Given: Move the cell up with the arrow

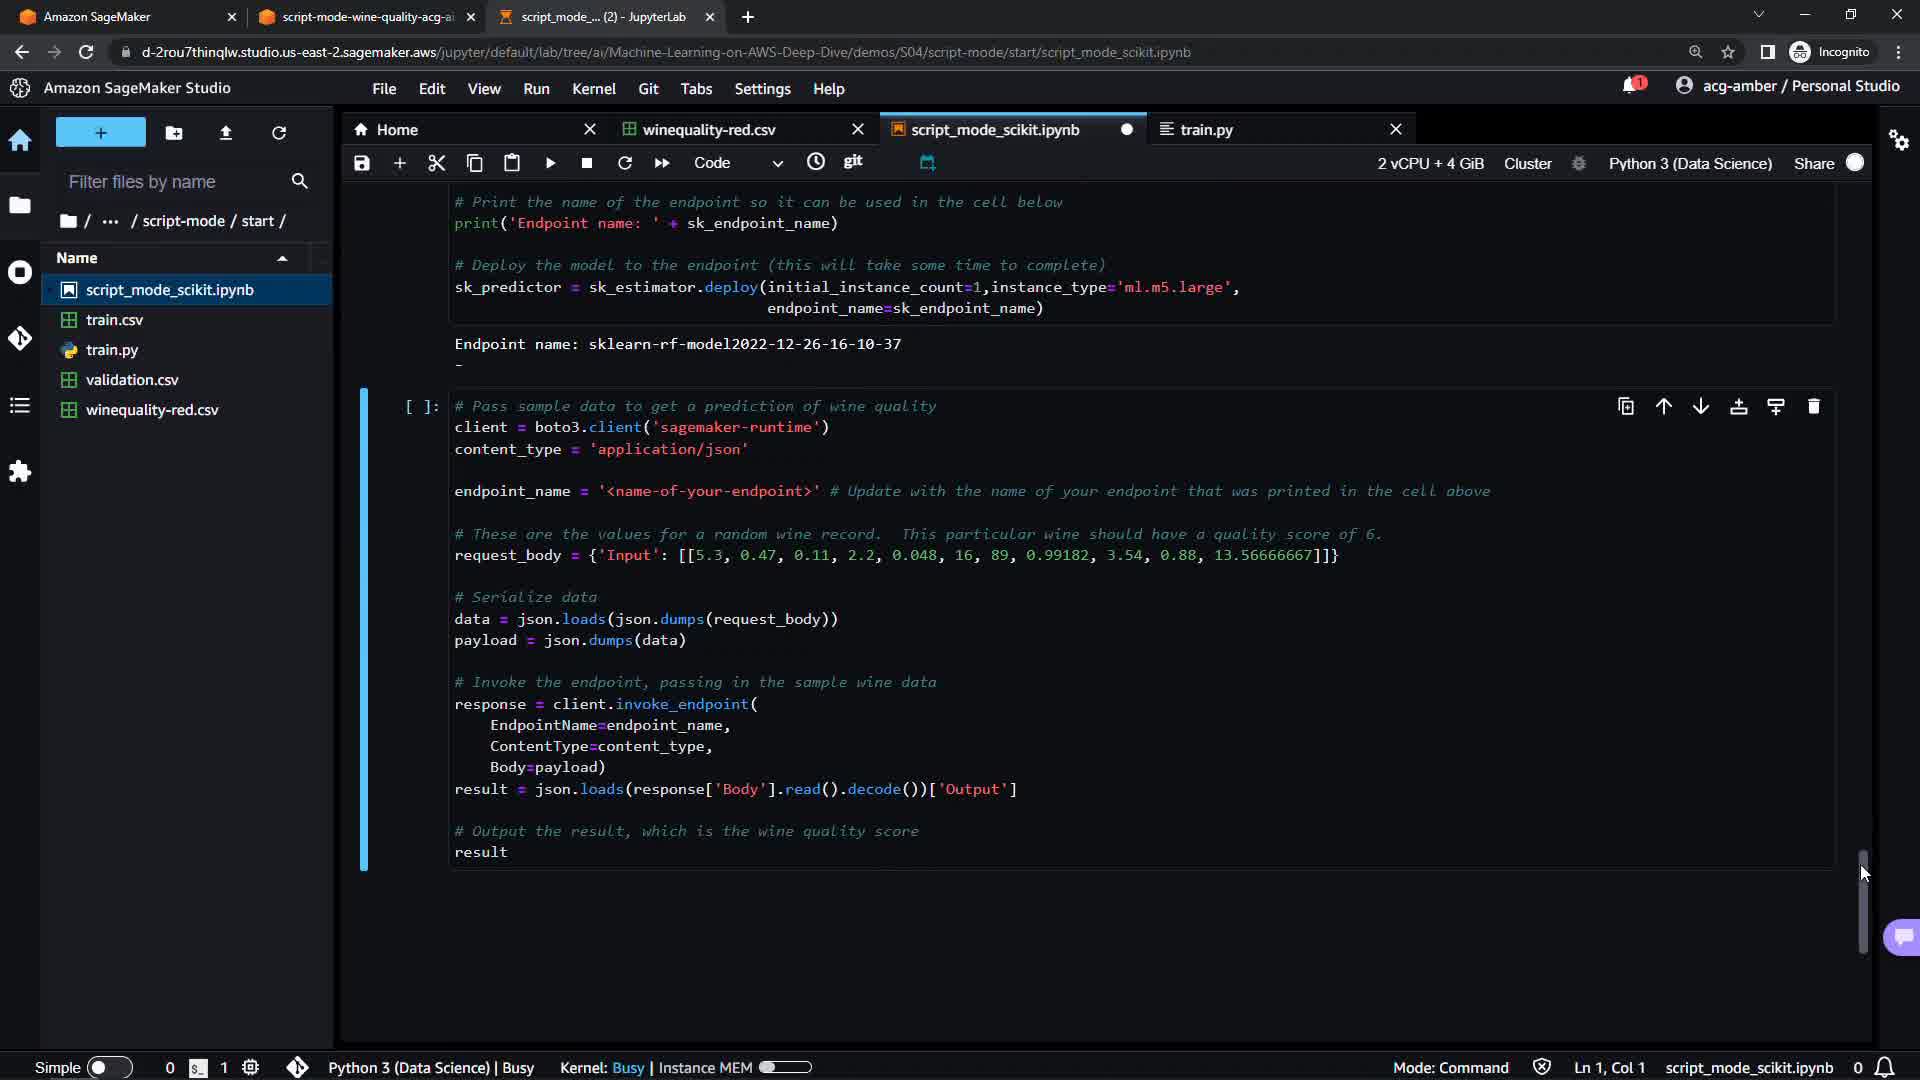Looking at the screenshot, I should click(x=1664, y=406).
